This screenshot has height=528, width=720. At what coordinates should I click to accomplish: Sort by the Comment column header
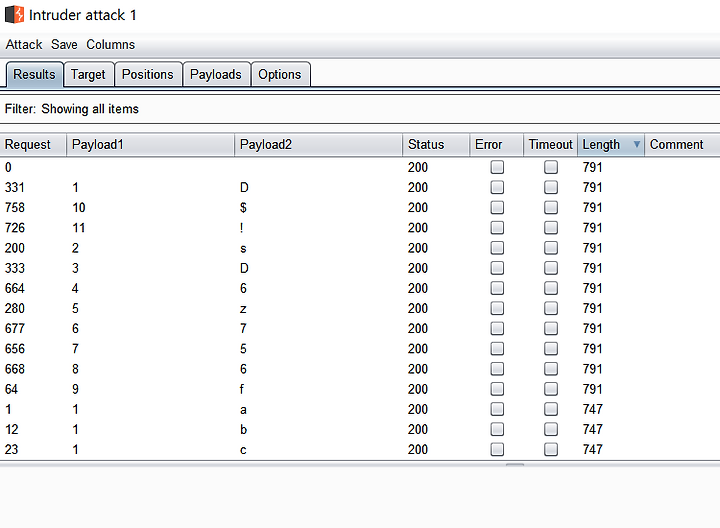tap(682, 145)
